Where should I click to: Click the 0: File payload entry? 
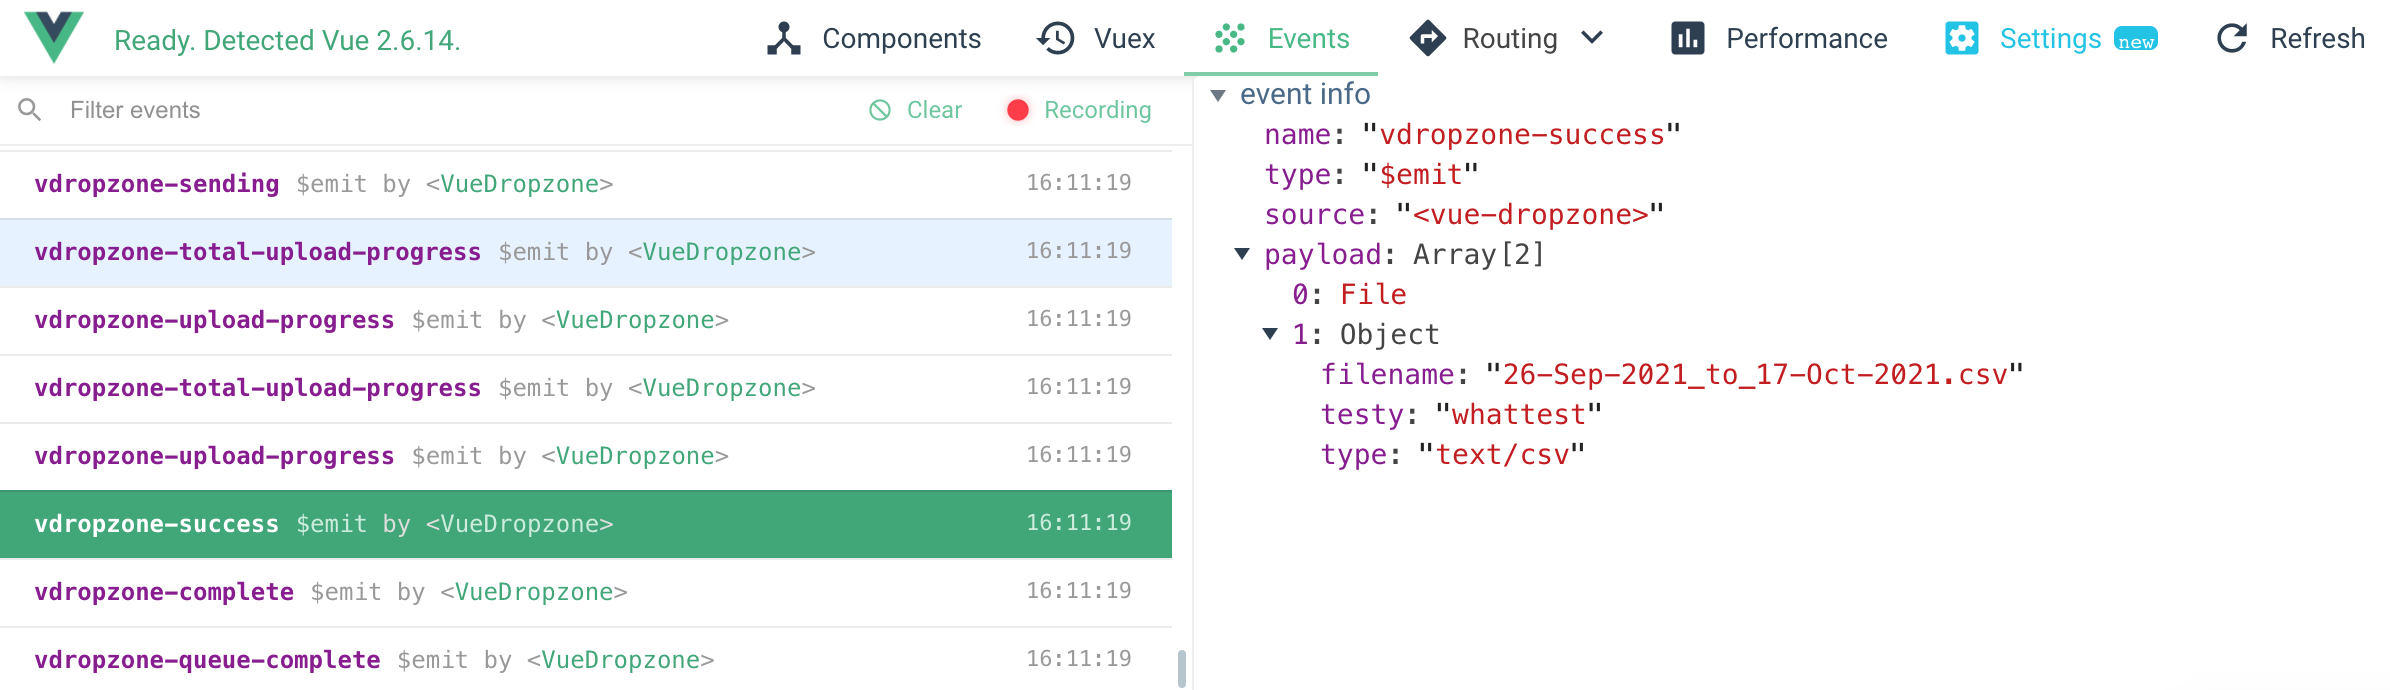[1349, 295]
